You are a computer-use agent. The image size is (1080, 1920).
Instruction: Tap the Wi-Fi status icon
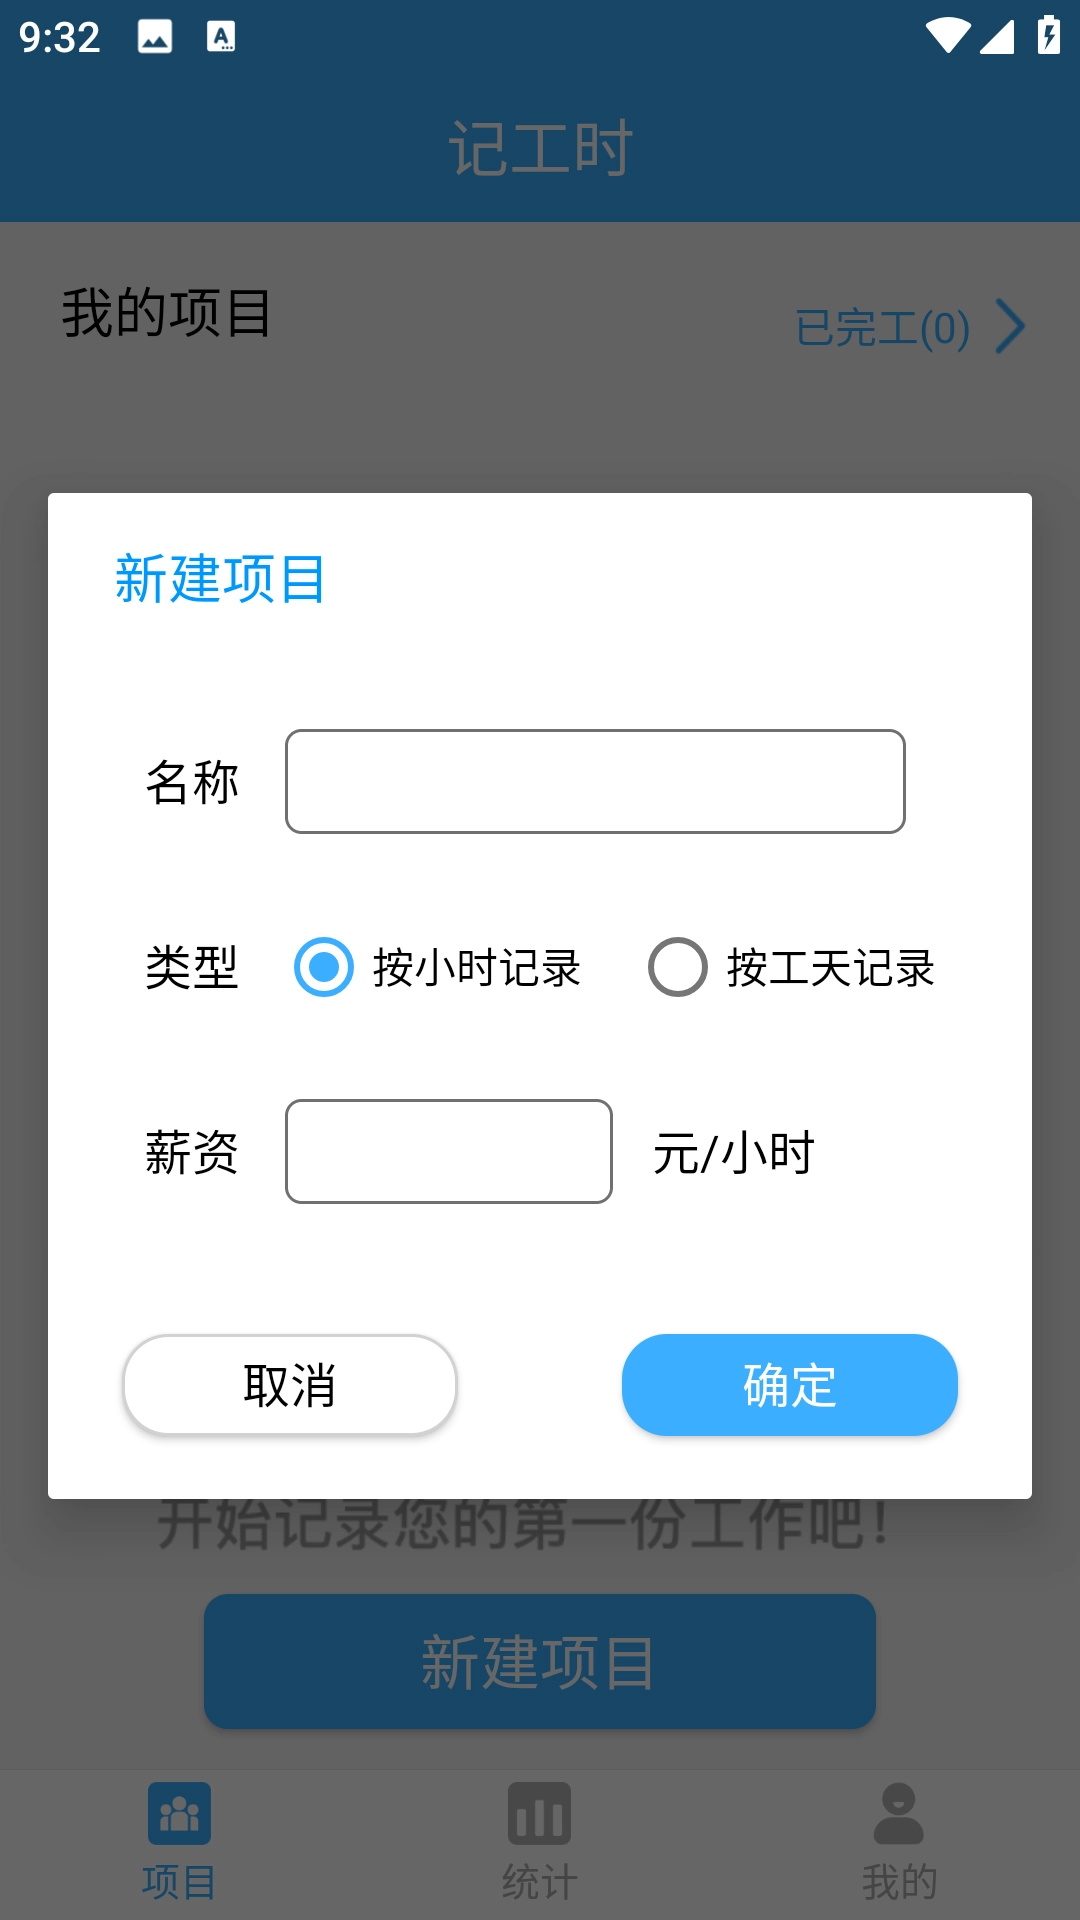pyautogui.click(x=947, y=37)
